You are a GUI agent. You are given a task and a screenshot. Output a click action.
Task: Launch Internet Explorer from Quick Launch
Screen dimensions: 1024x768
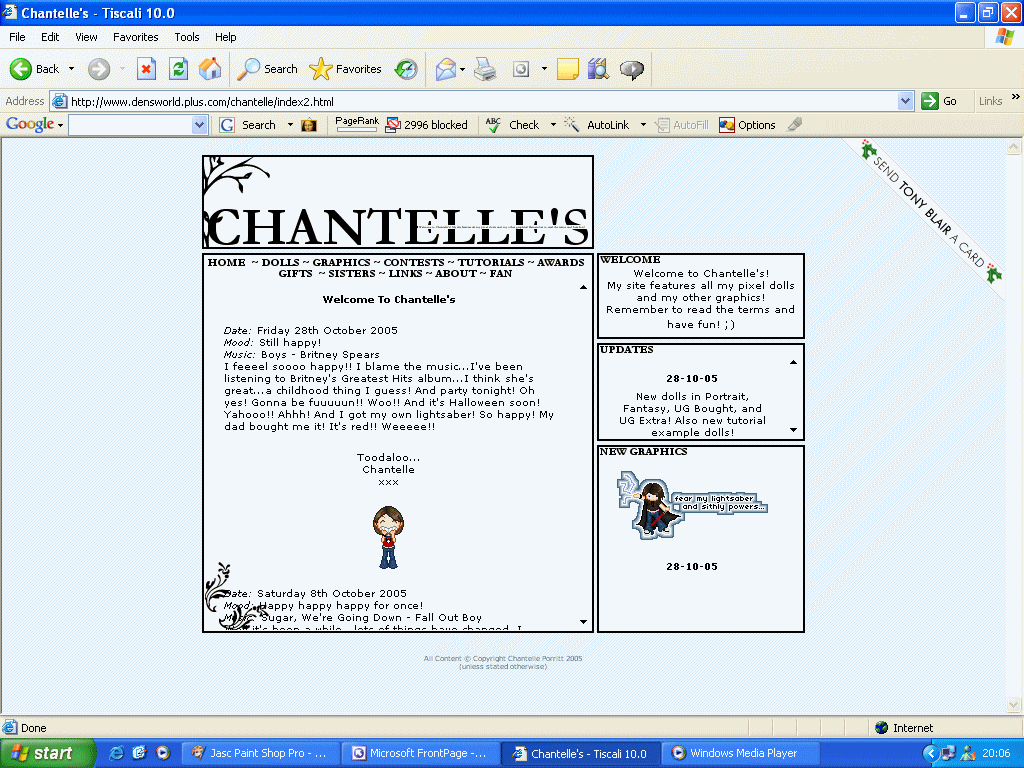pos(116,753)
